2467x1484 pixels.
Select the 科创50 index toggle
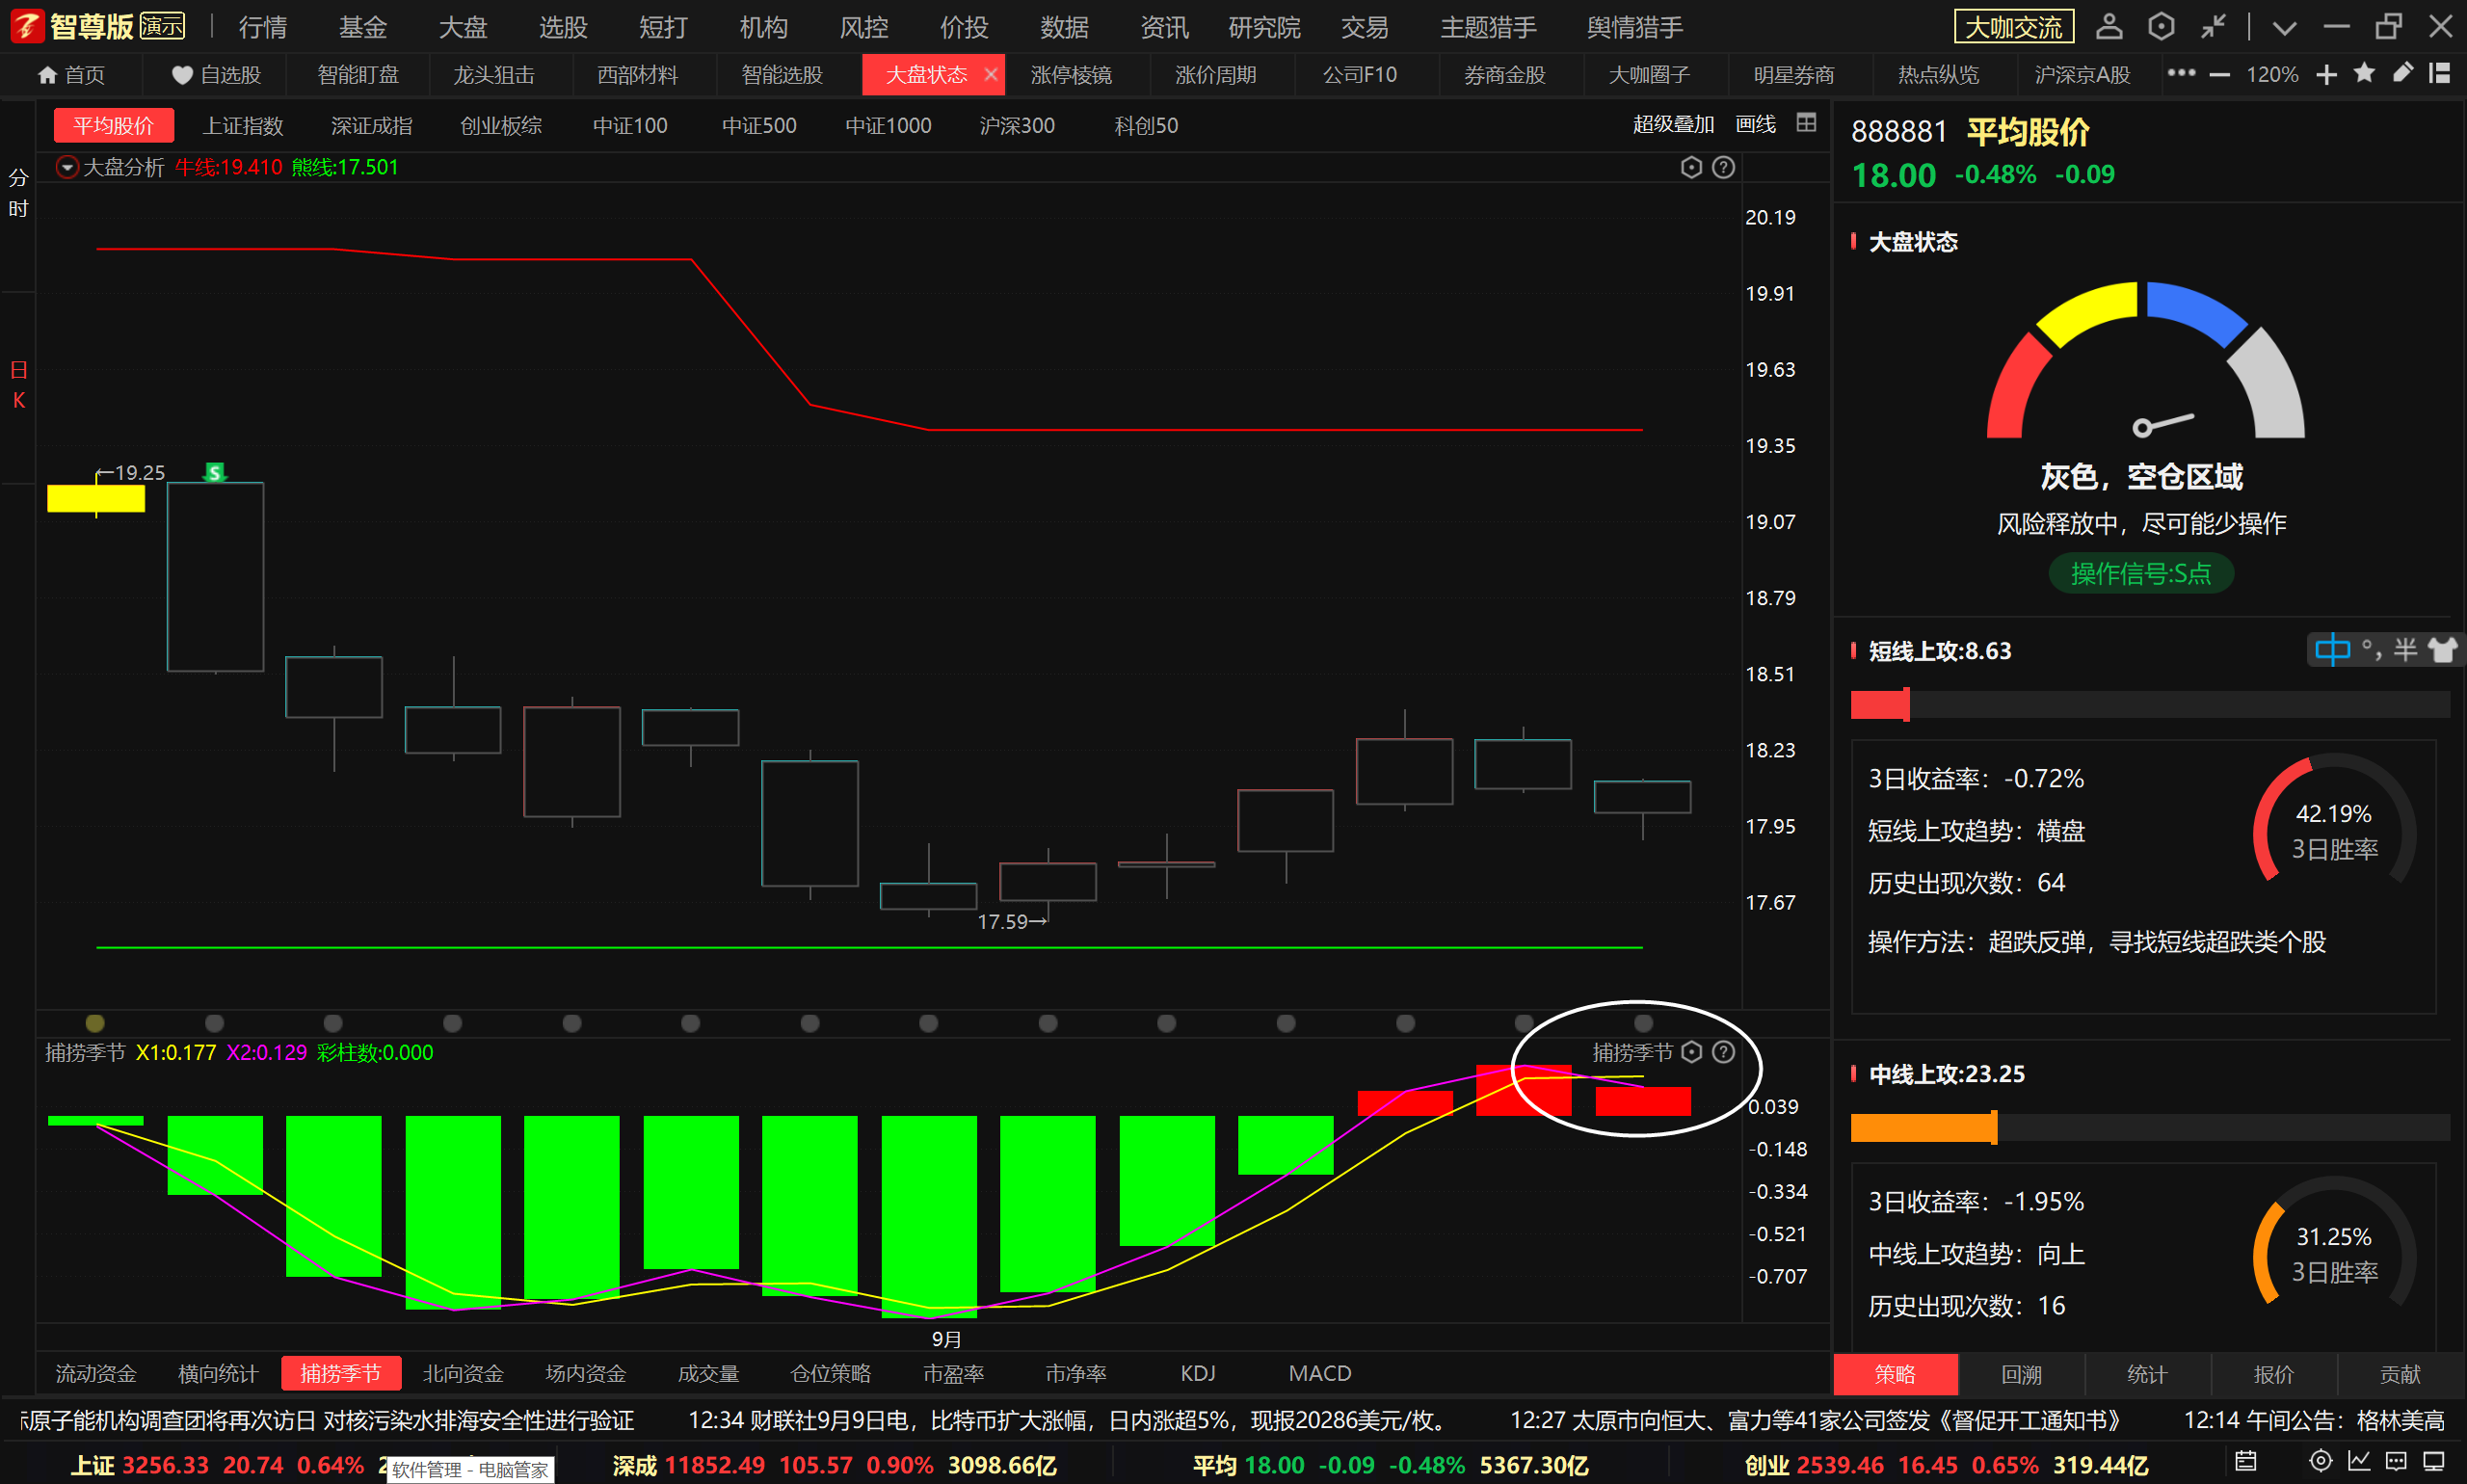[1146, 126]
